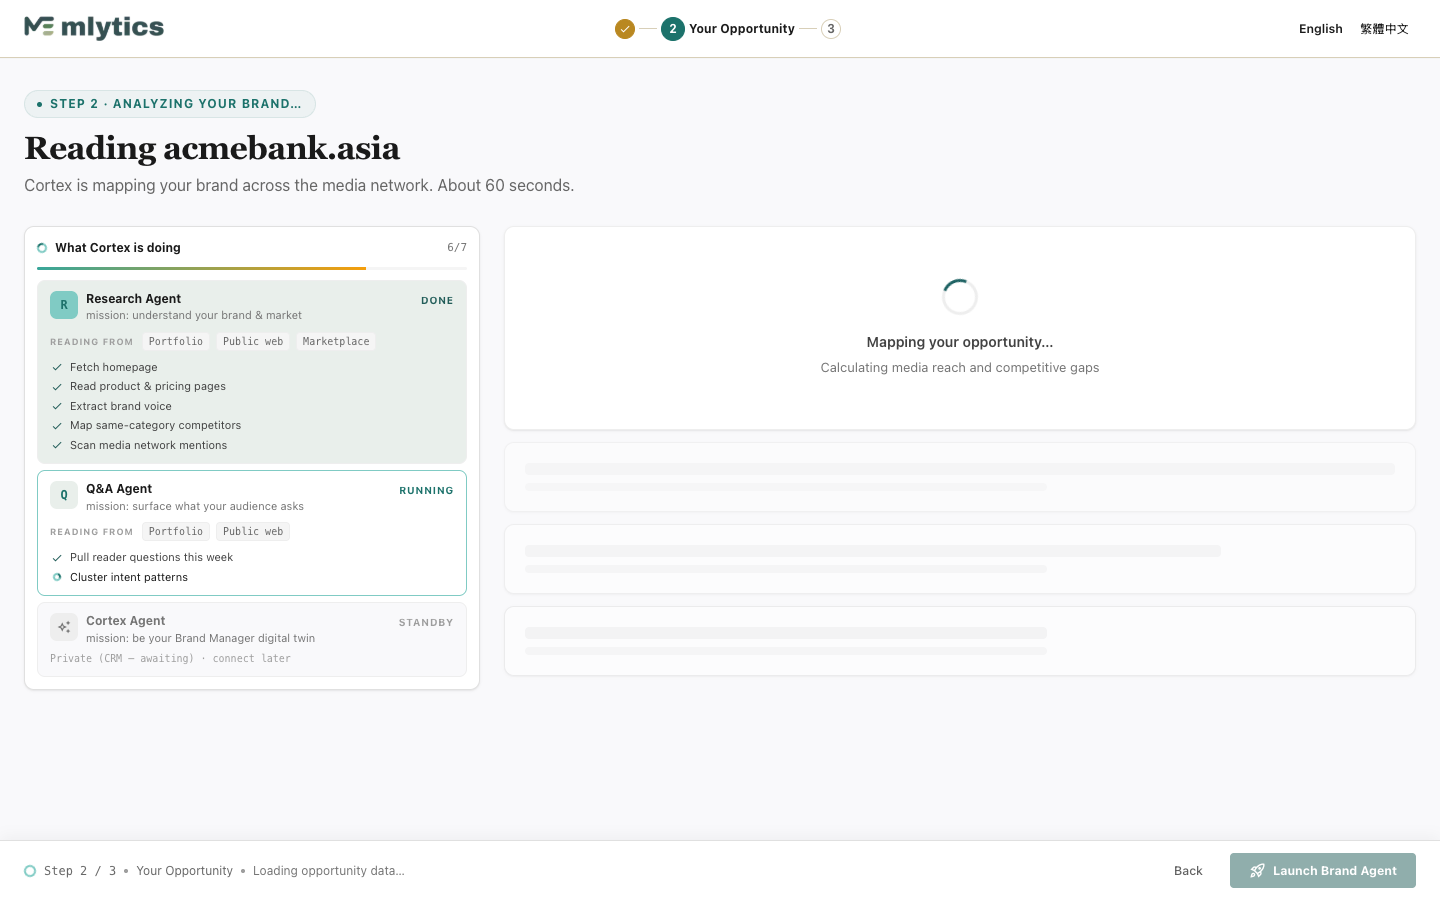The image size is (1440, 900).
Task: Click the Cortex Agent sparkle icon
Action: pyautogui.click(x=64, y=627)
